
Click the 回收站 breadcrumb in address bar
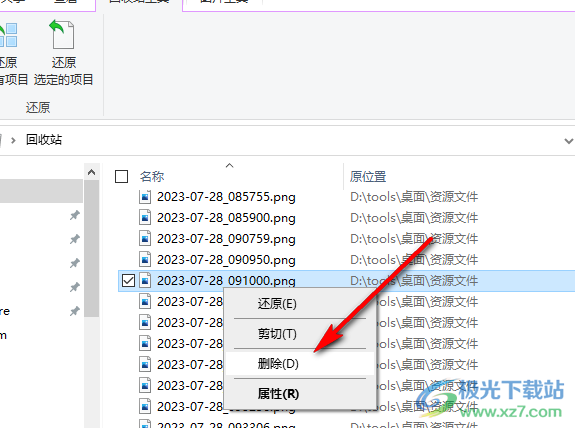coord(44,140)
